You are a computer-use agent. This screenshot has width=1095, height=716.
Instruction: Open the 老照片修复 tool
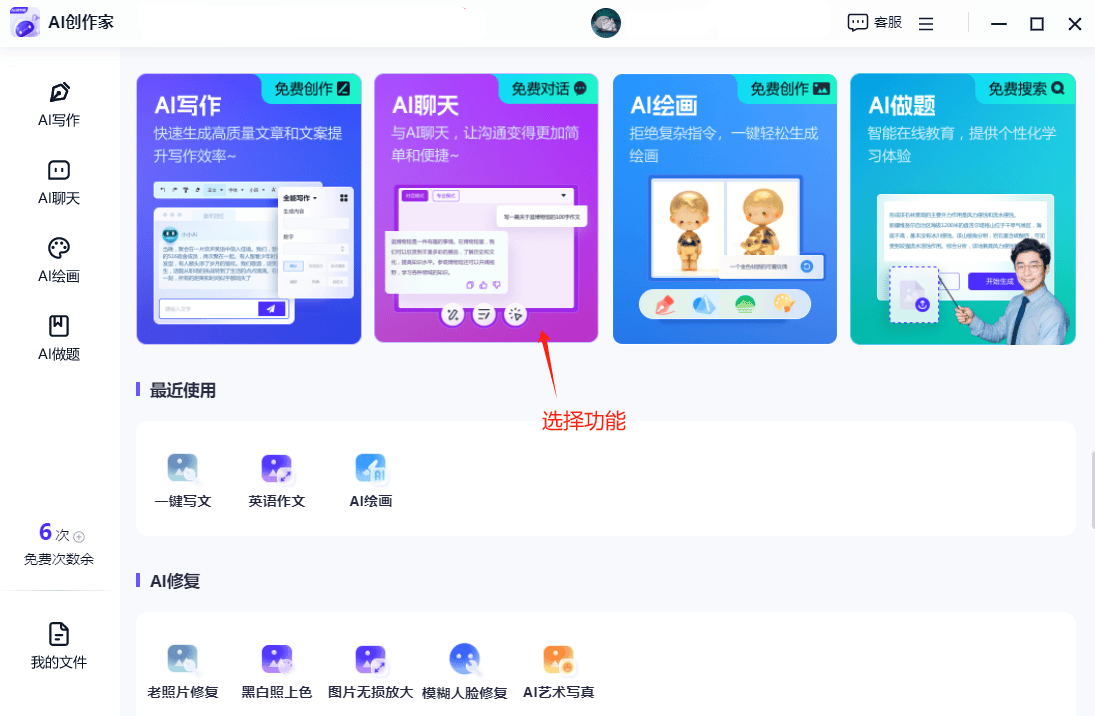pos(182,672)
